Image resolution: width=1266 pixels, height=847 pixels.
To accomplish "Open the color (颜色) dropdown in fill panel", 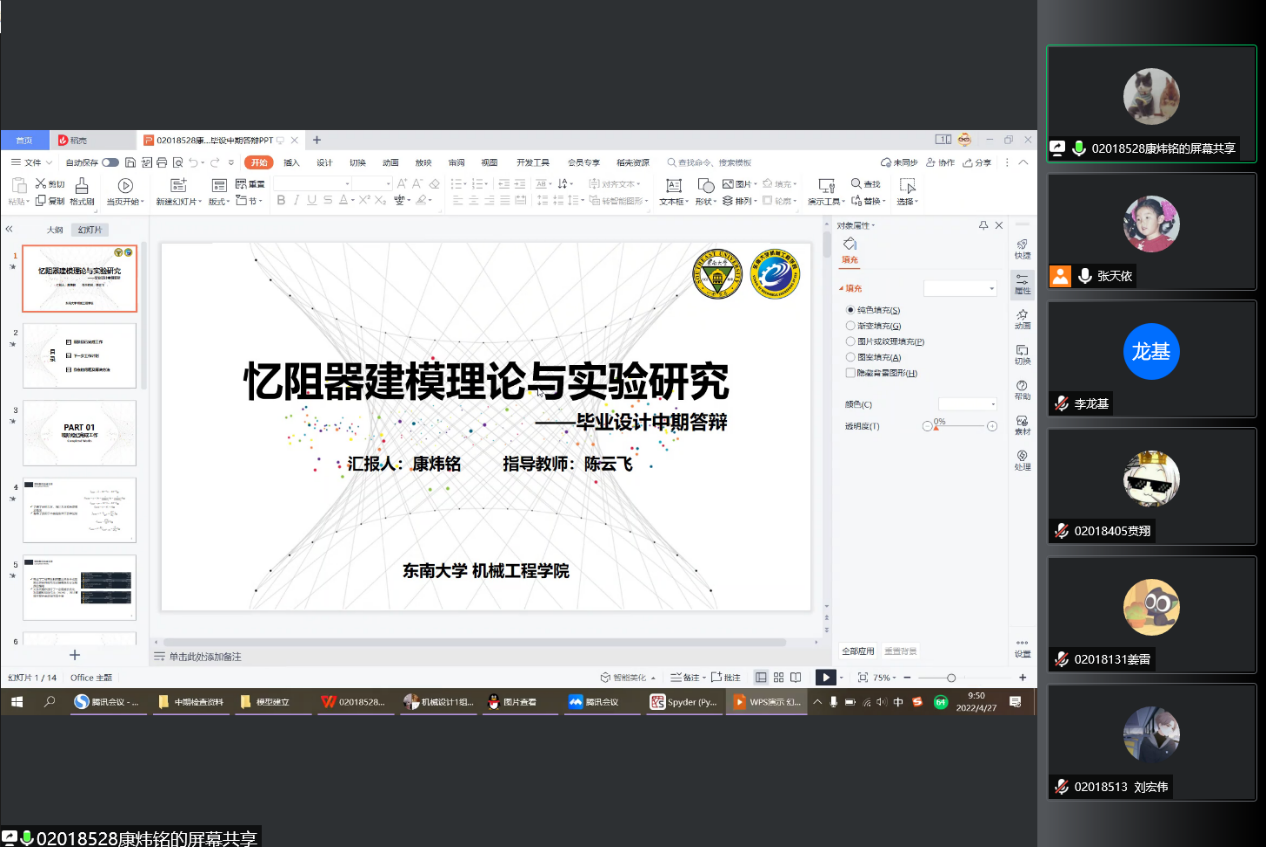I will (x=967, y=404).
